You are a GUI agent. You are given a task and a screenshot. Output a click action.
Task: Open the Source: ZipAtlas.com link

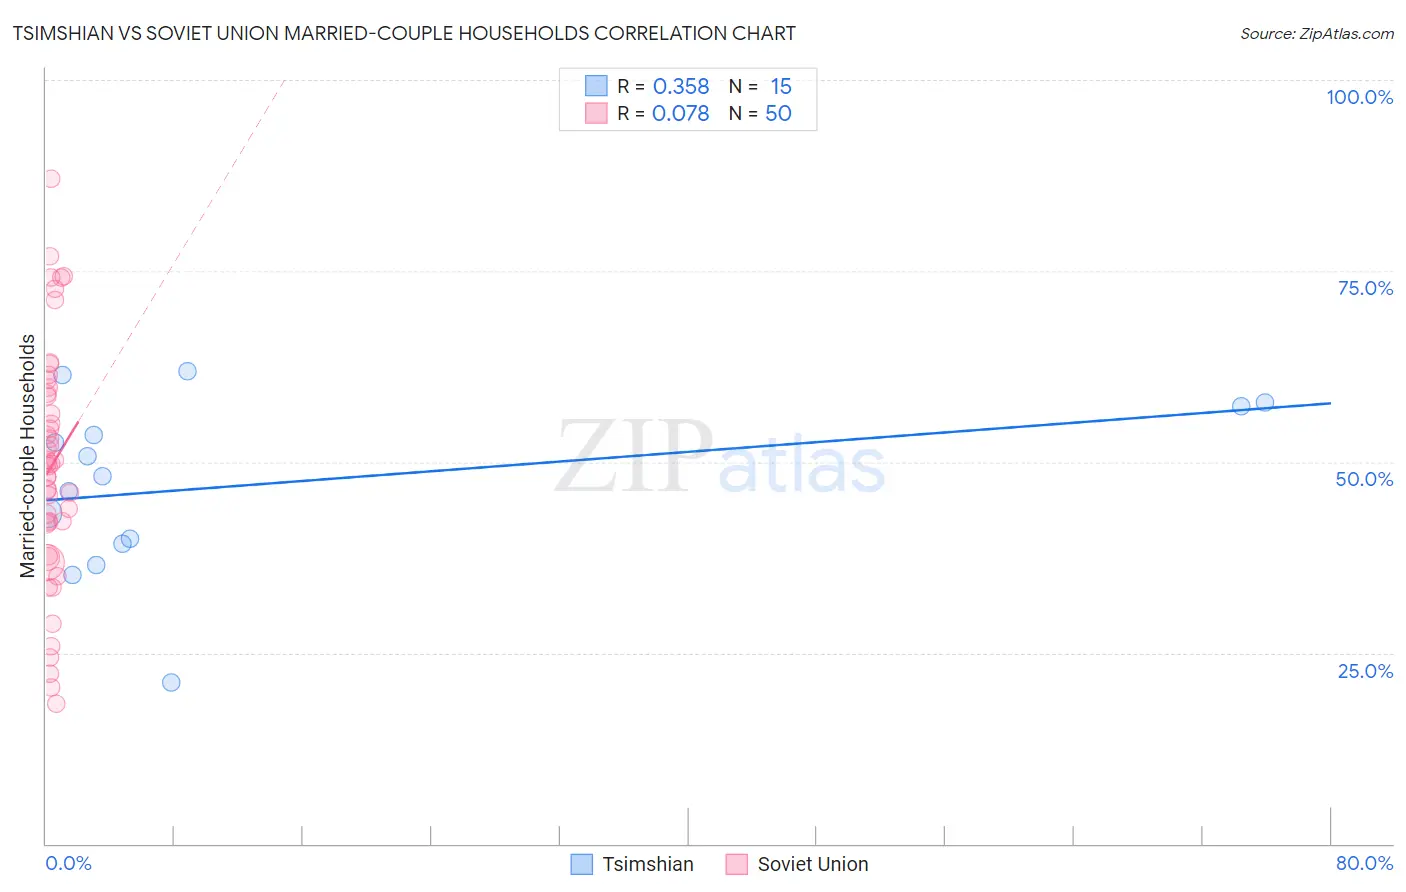tap(1317, 34)
